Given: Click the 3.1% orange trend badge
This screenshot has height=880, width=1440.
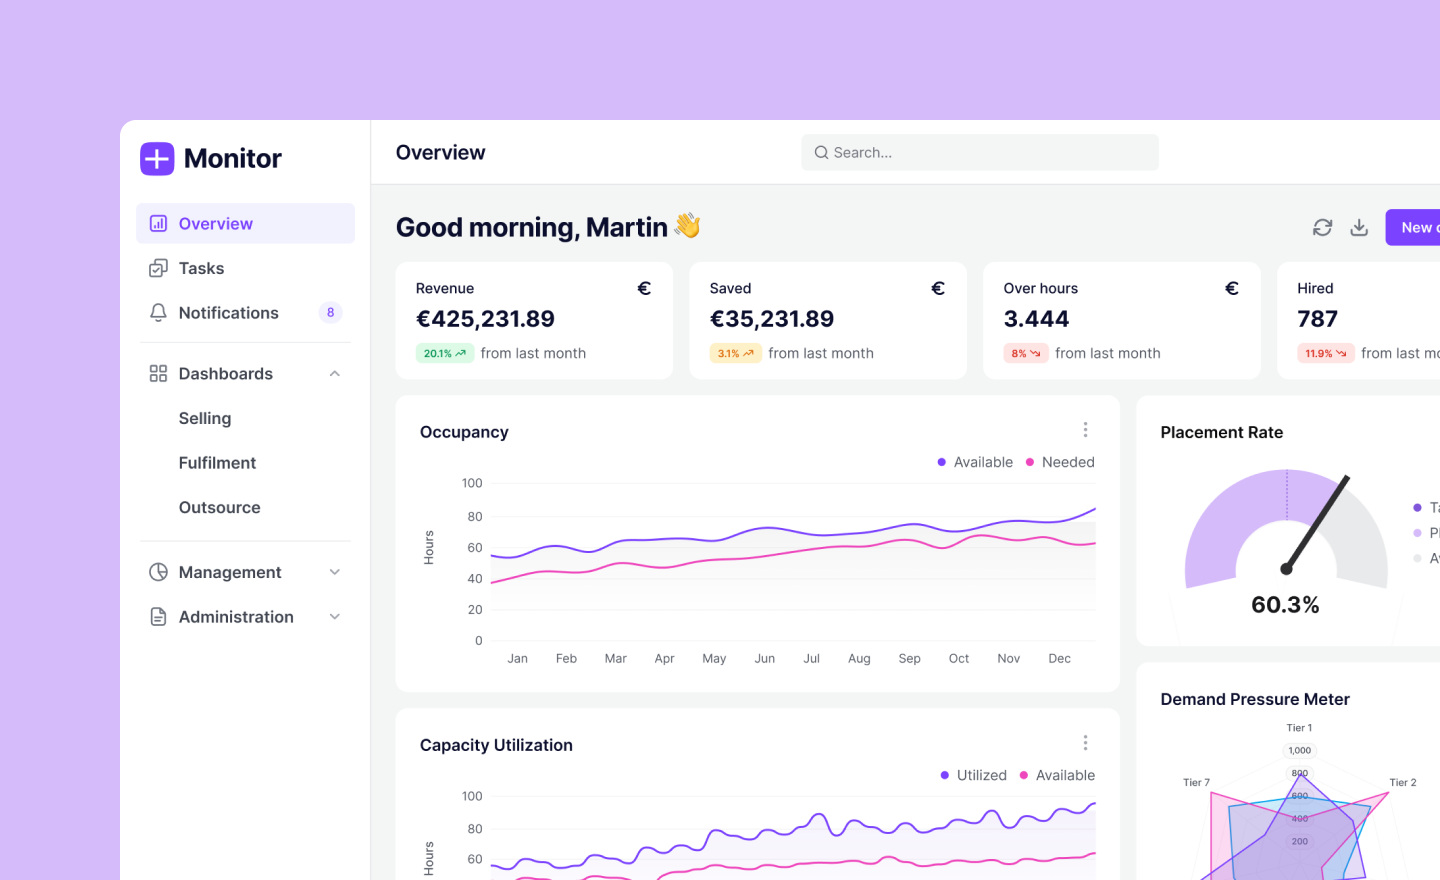Looking at the screenshot, I should [x=736, y=353].
